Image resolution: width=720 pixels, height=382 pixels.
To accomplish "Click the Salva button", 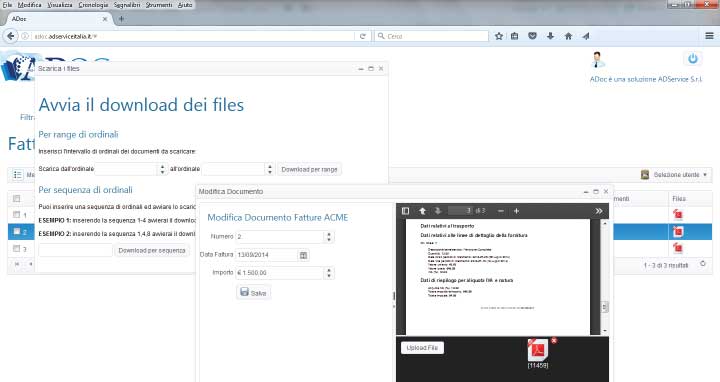I will (253, 292).
